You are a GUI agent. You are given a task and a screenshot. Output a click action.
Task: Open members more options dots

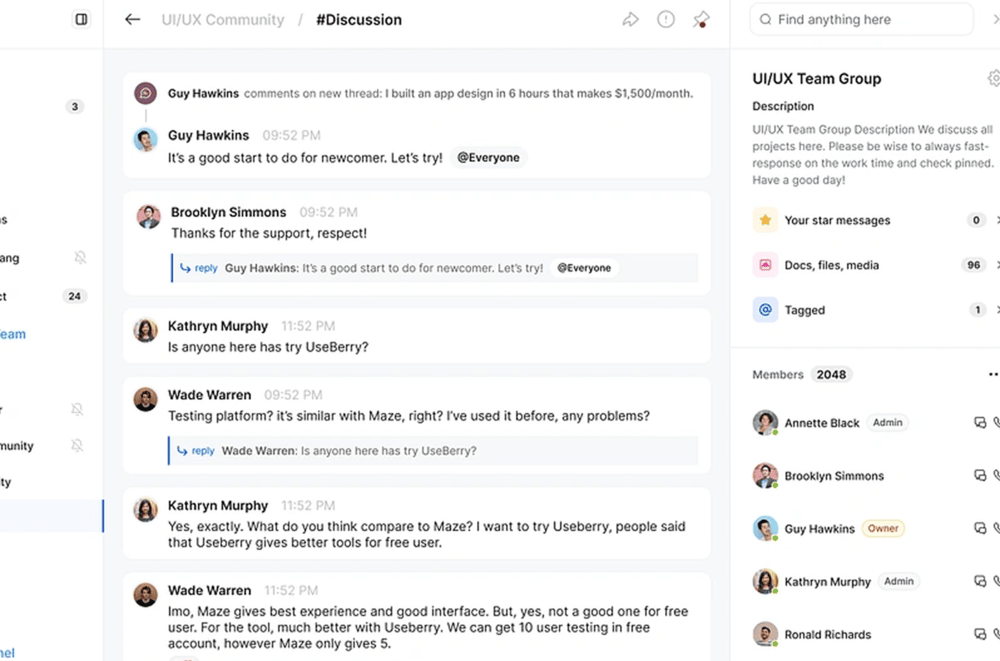(994, 375)
